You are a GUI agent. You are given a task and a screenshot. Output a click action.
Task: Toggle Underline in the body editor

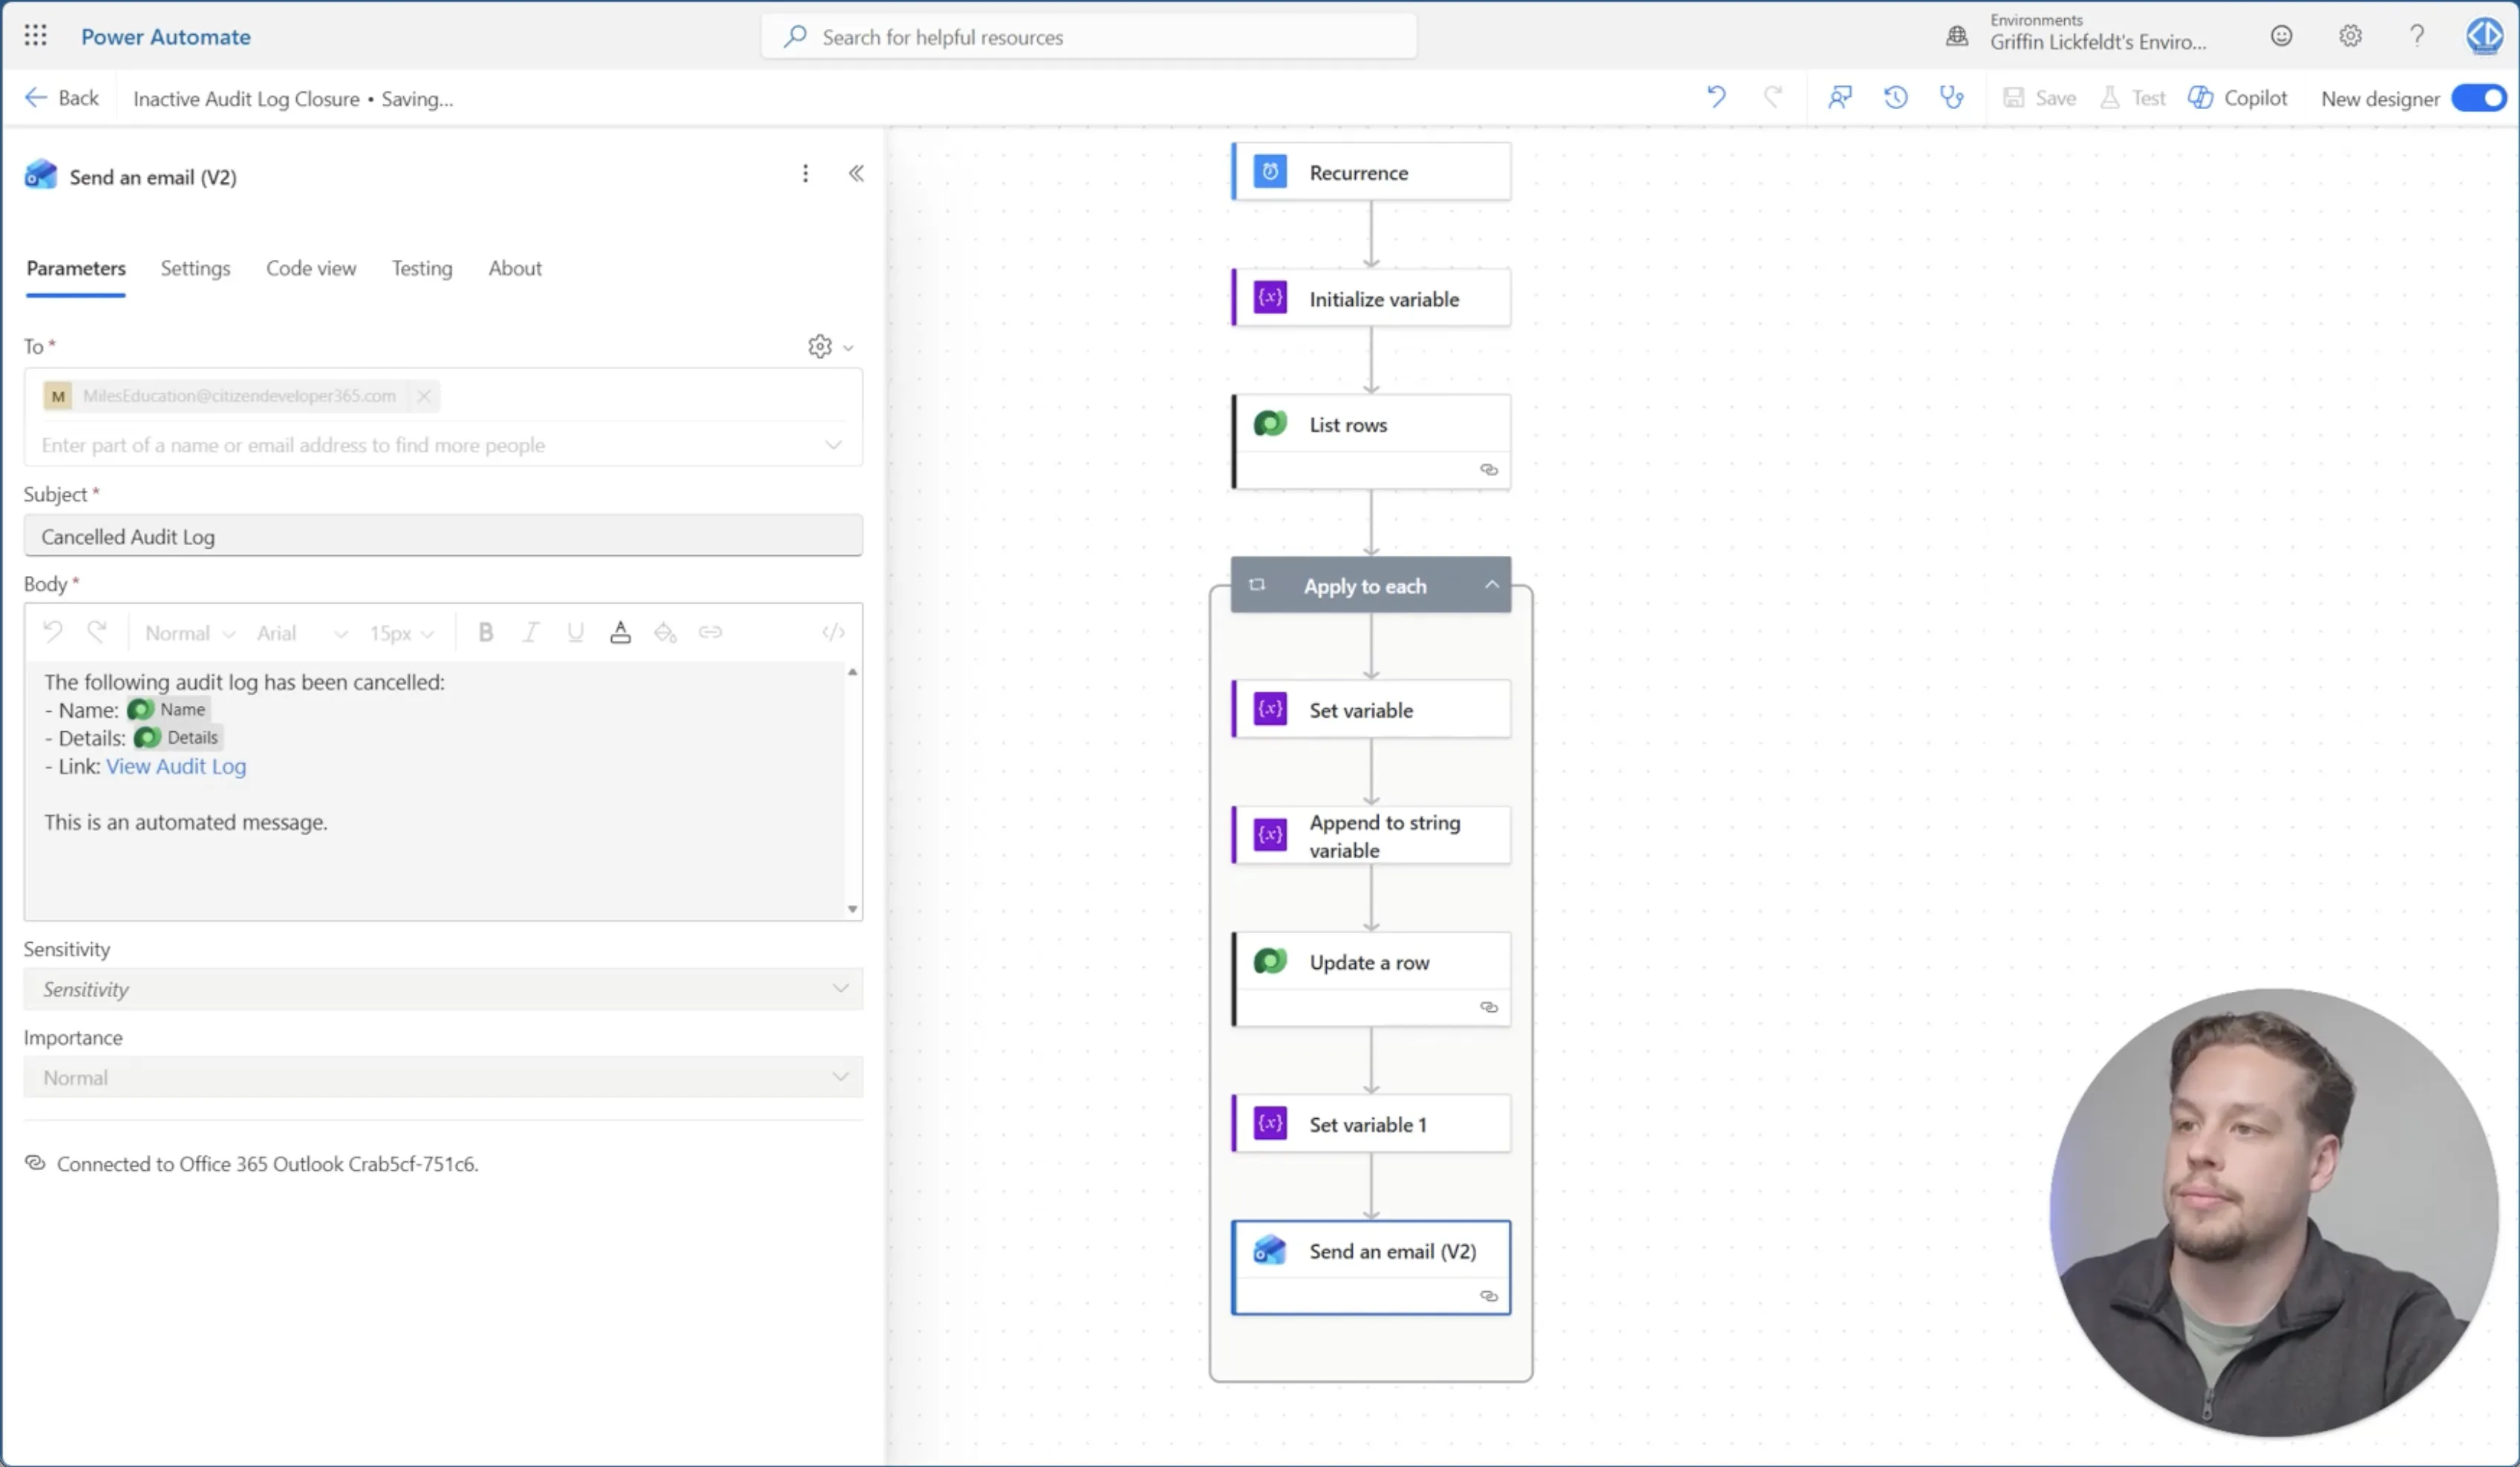575,632
